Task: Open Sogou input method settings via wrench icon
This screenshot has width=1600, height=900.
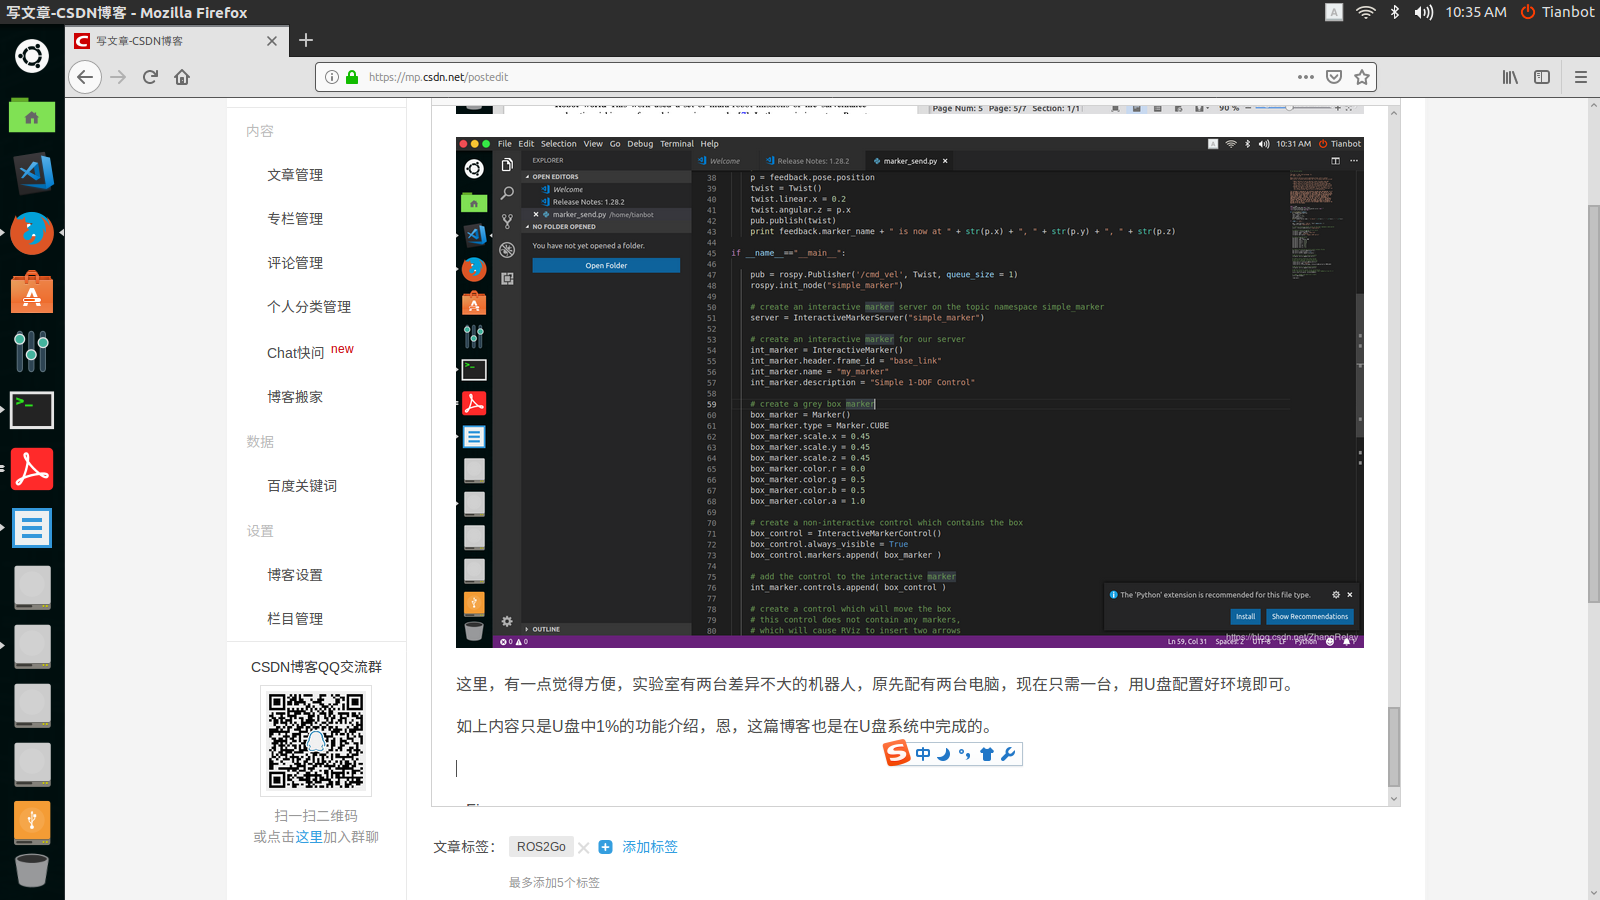Action: (1007, 754)
